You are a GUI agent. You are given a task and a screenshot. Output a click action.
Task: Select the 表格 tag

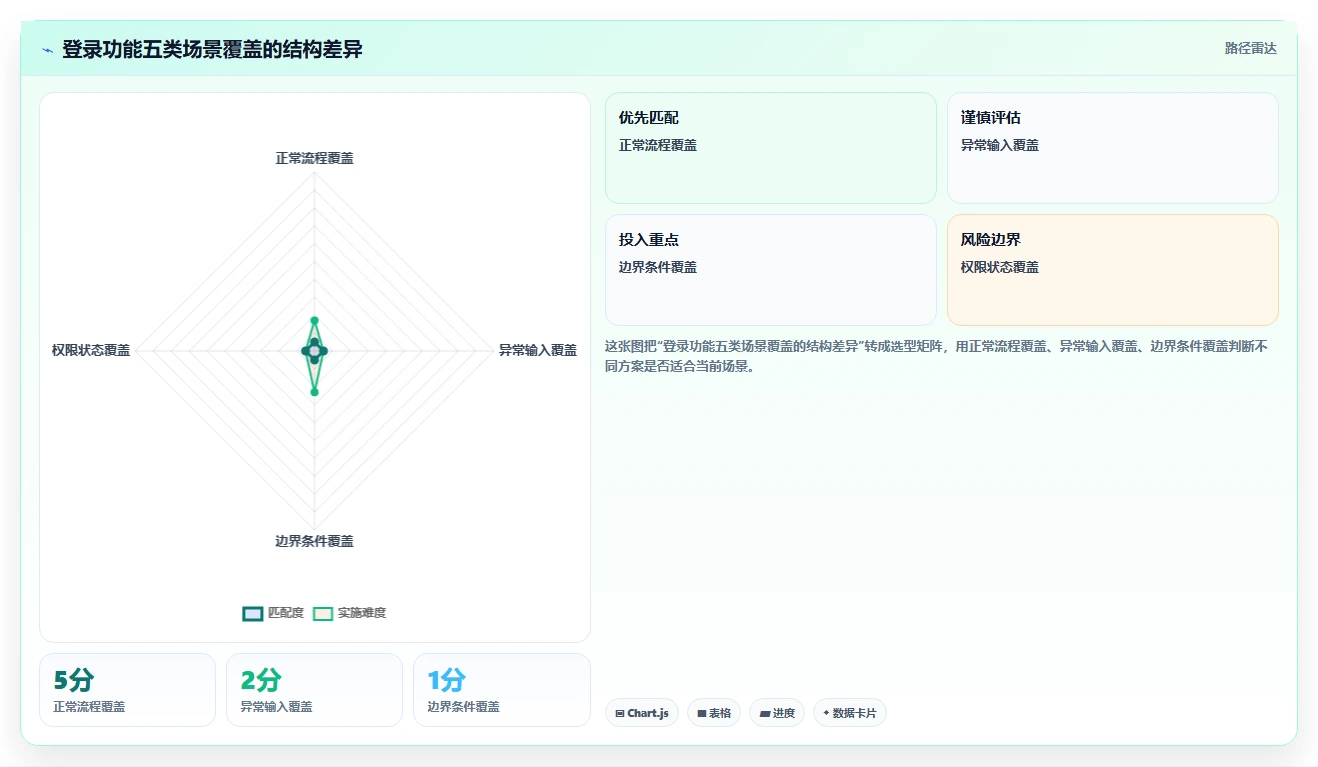click(x=714, y=713)
